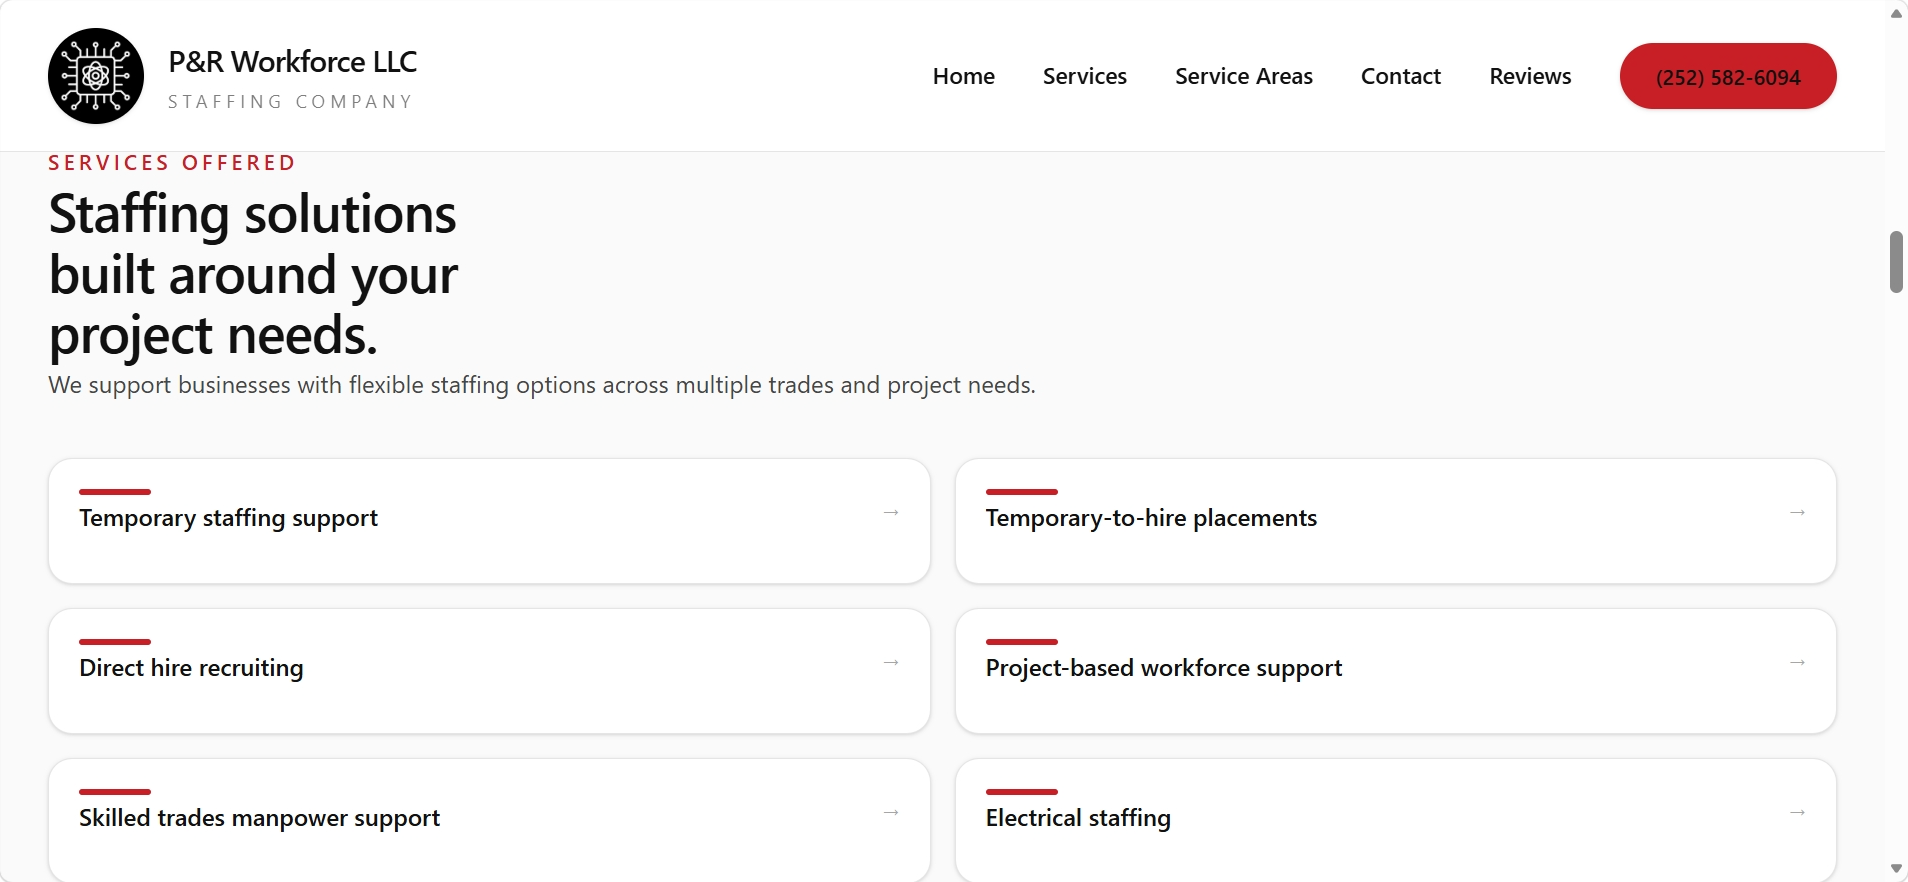Image resolution: width=1908 pixels, height=882 pixels.
Task: Go to Services in the navigation
Action: [x=1084, y=76]
